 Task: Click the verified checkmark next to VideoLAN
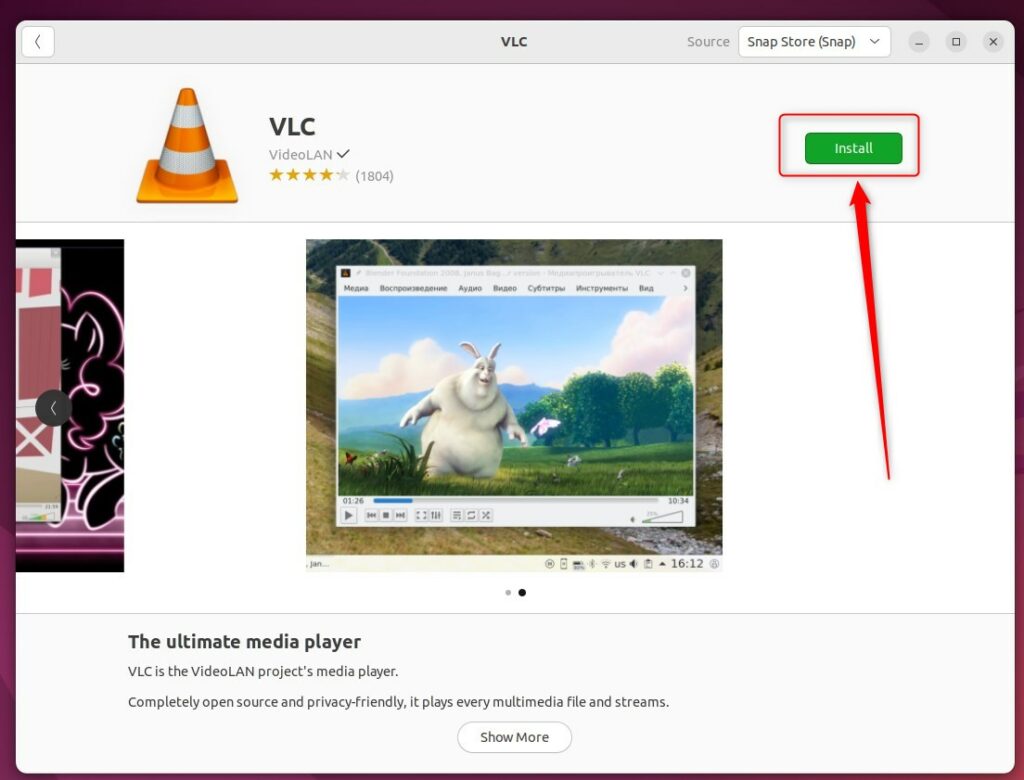point(343,154)
